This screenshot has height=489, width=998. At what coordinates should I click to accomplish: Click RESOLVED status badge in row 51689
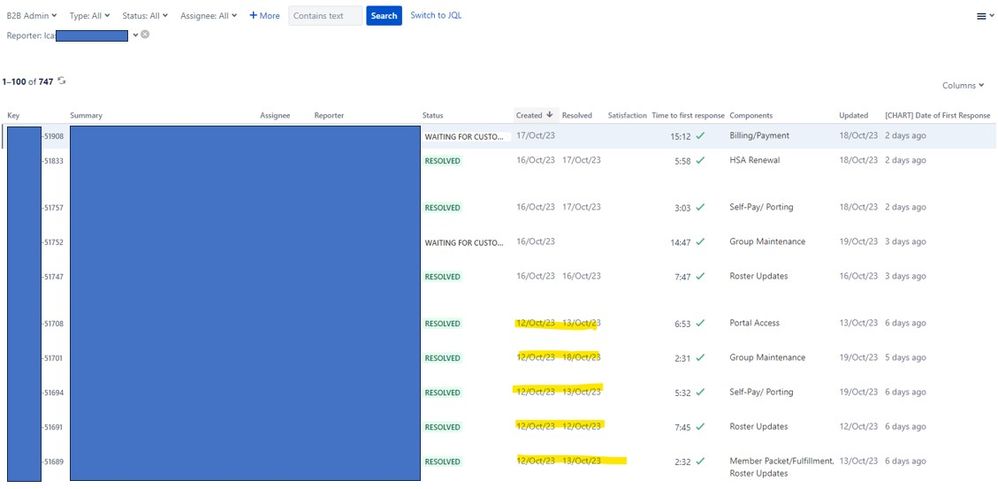tap(442, 462)
